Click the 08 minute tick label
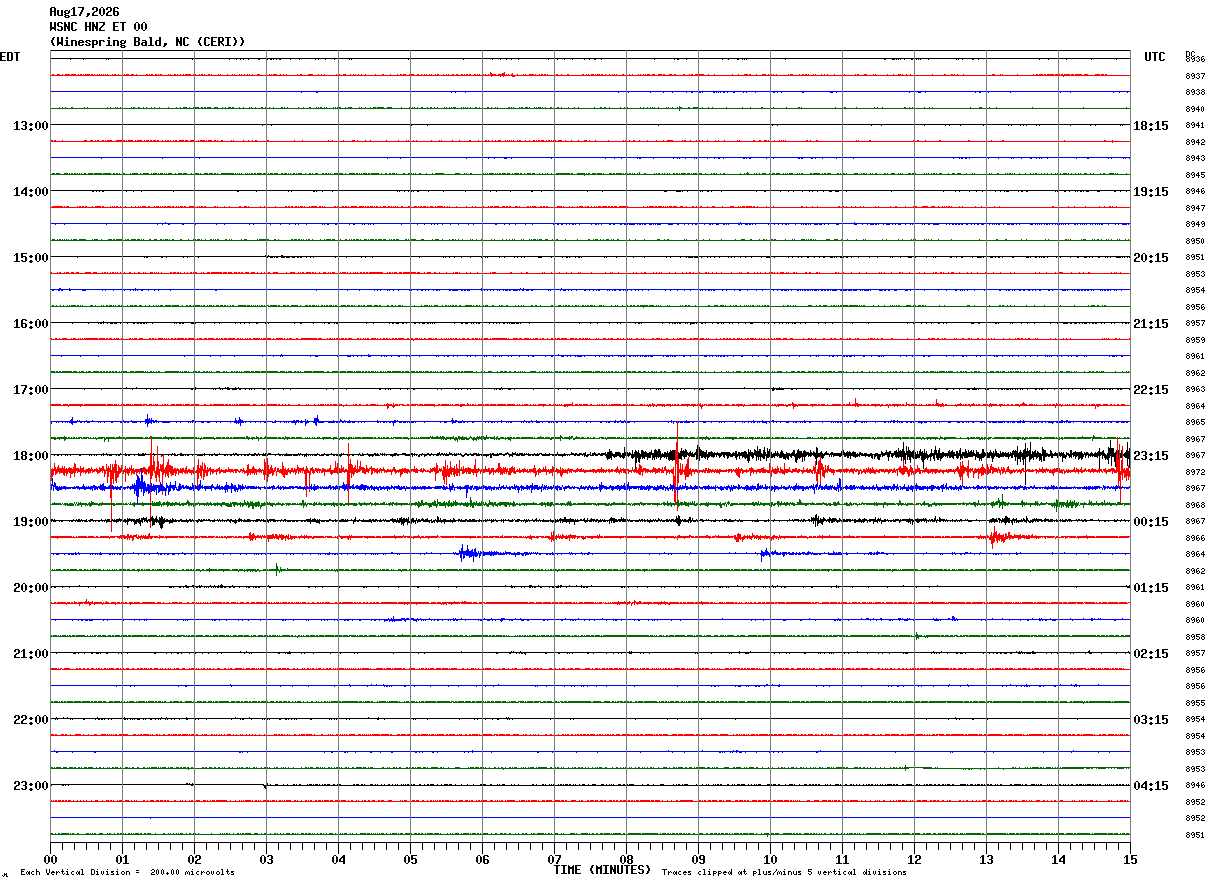 [626, 859]
